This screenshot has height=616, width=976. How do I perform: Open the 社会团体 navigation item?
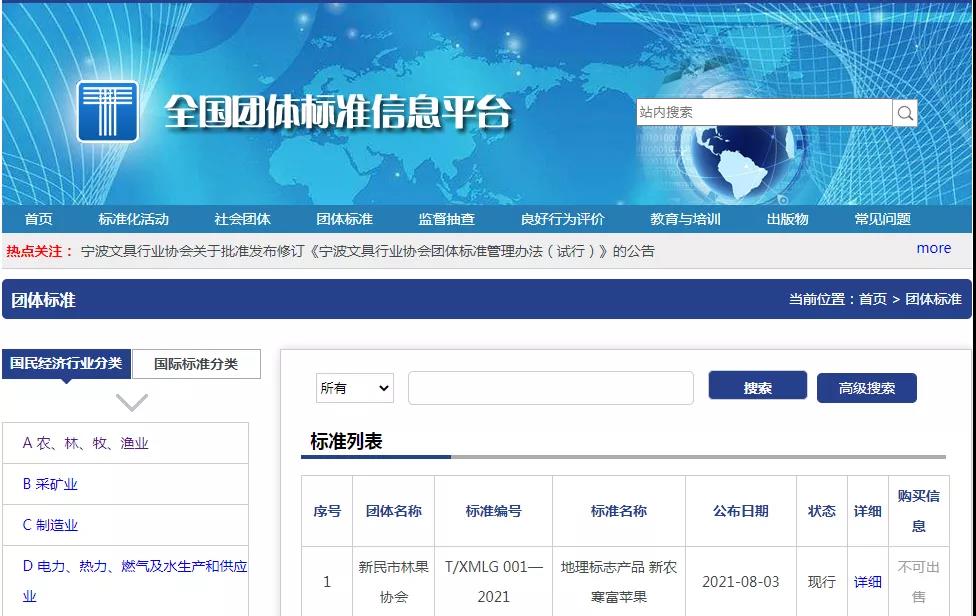(x=242, y=219)
